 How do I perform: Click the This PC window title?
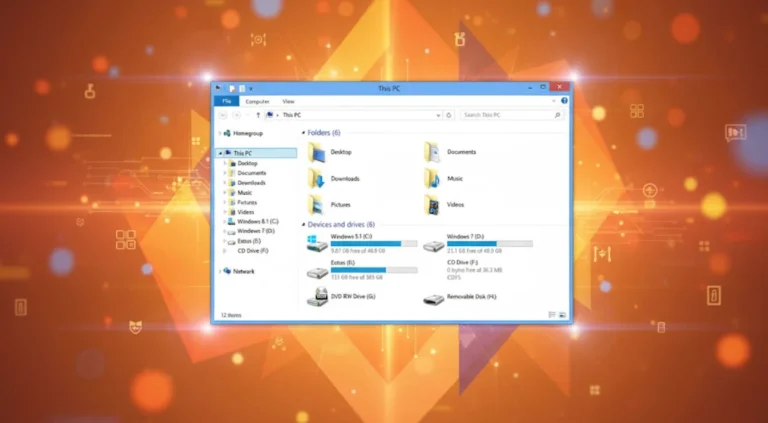pos(389,89)
